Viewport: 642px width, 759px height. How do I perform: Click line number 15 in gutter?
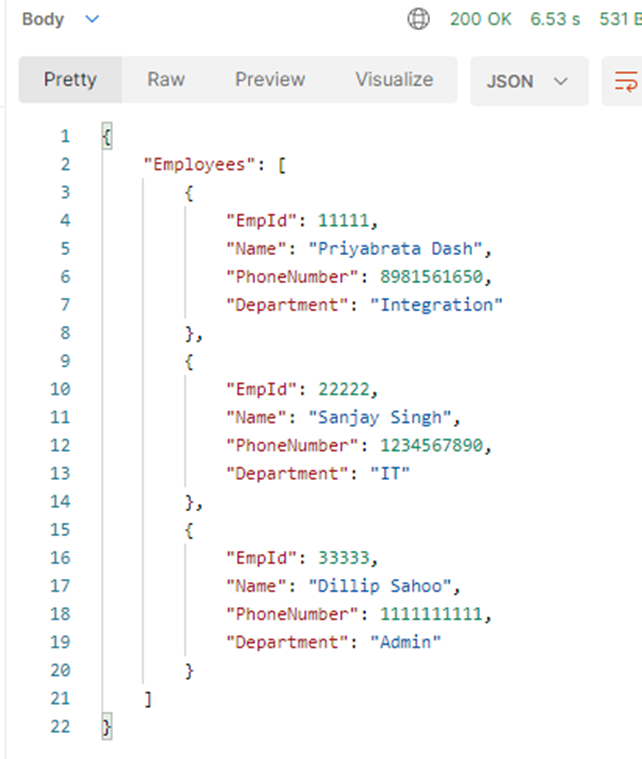(x=60, y=530)
